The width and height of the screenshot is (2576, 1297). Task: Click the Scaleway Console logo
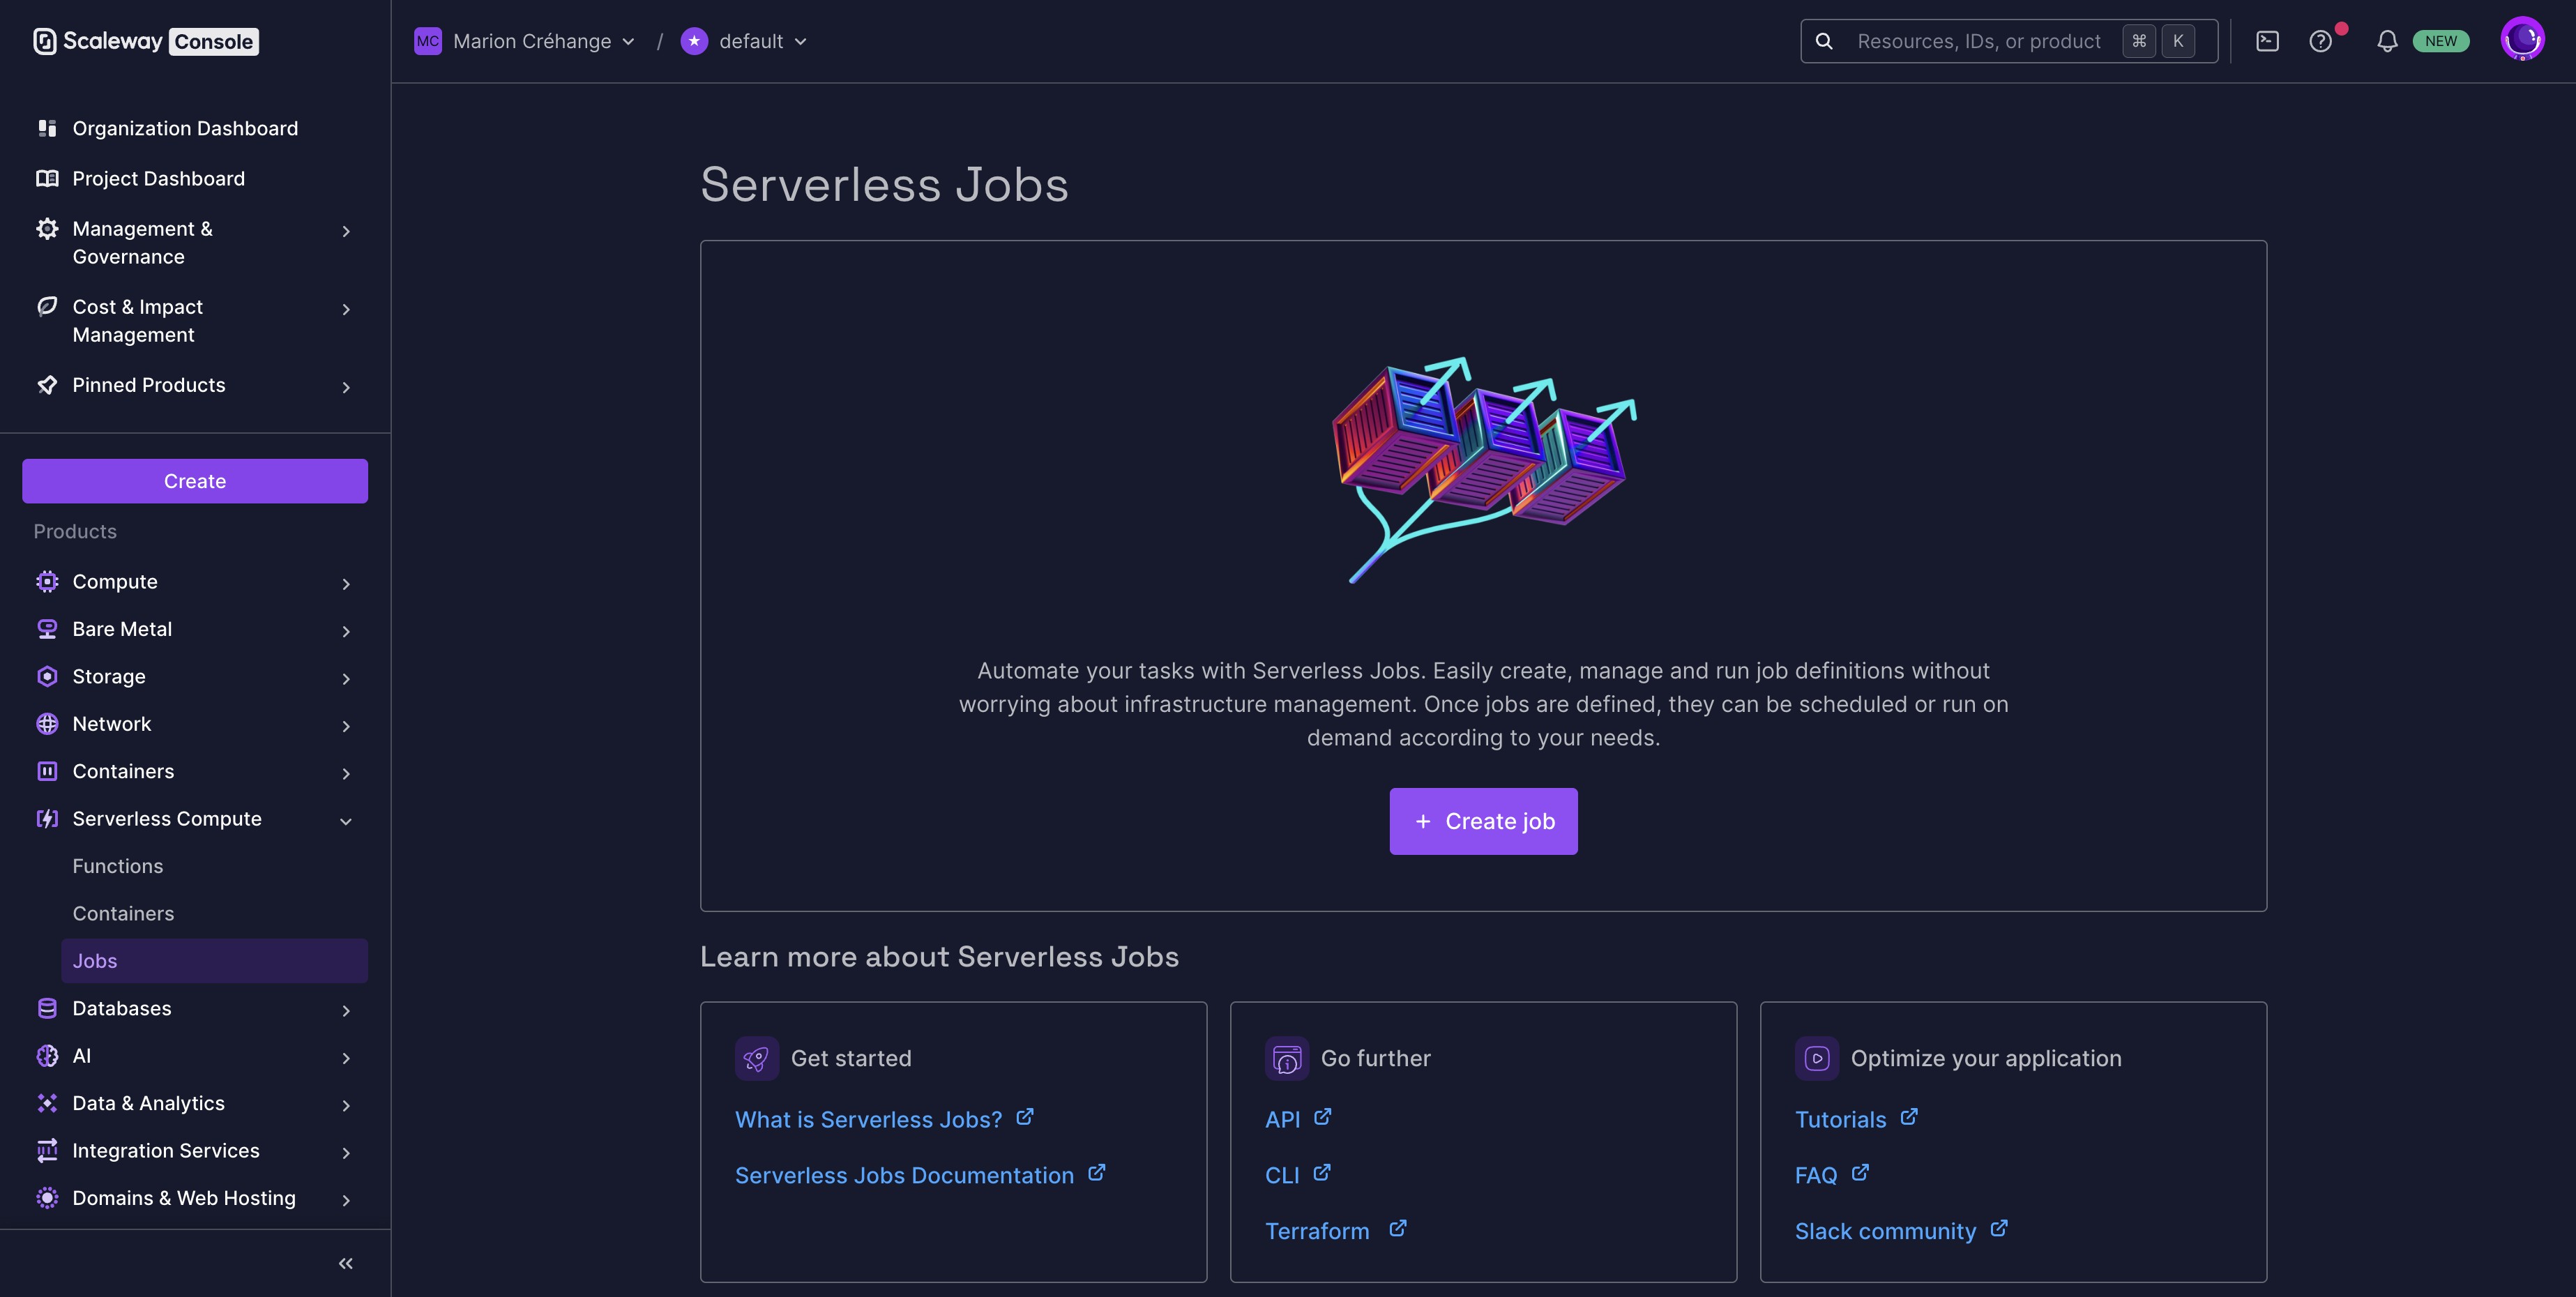(146, 41)
